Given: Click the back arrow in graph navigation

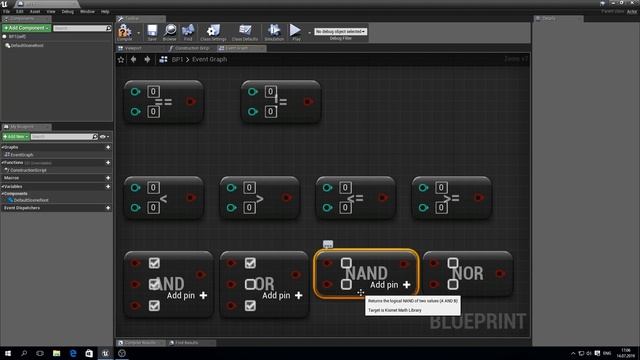Looking at the screenshot, I should click(133, 60).
